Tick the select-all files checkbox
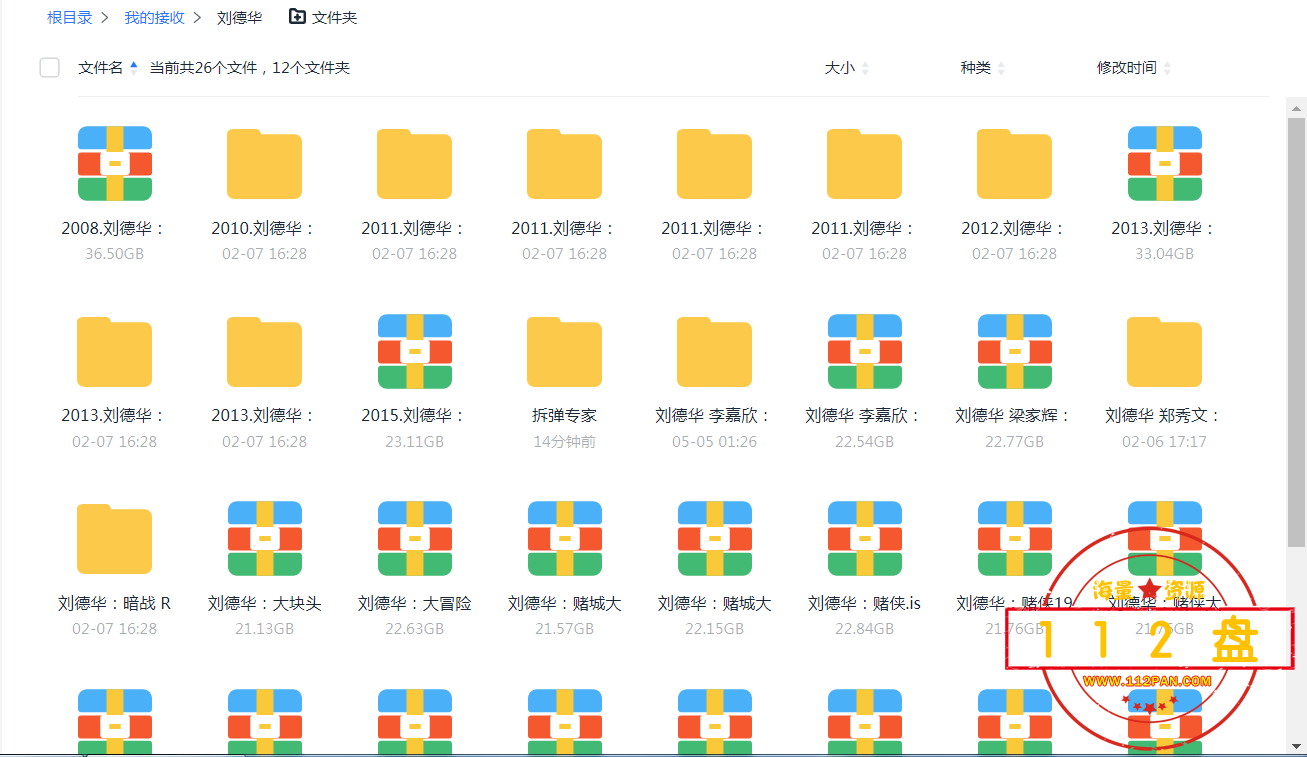Image resolution: width=1307 pixels, height=757 pixels. 49,67
